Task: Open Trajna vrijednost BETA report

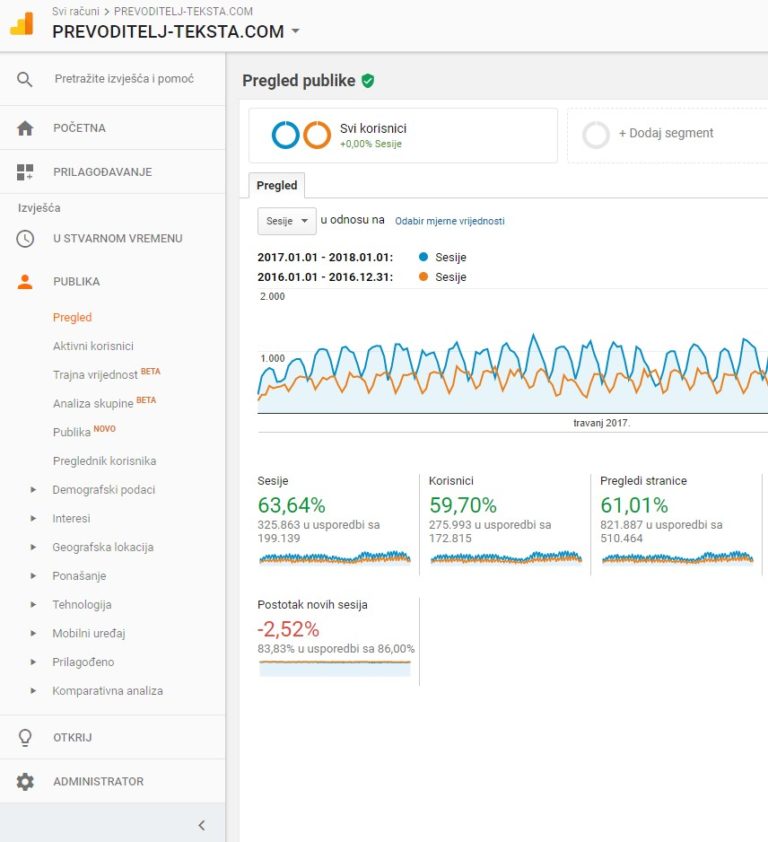Action: pyautogui.click(x=106, y=374)
